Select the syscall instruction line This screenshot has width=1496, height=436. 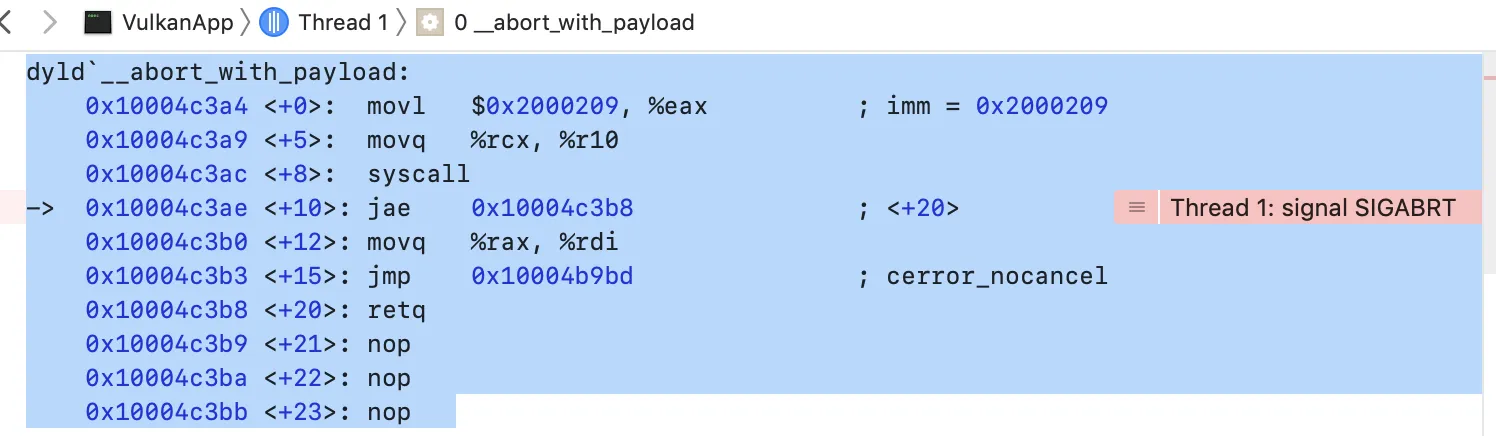coord(753,174)
